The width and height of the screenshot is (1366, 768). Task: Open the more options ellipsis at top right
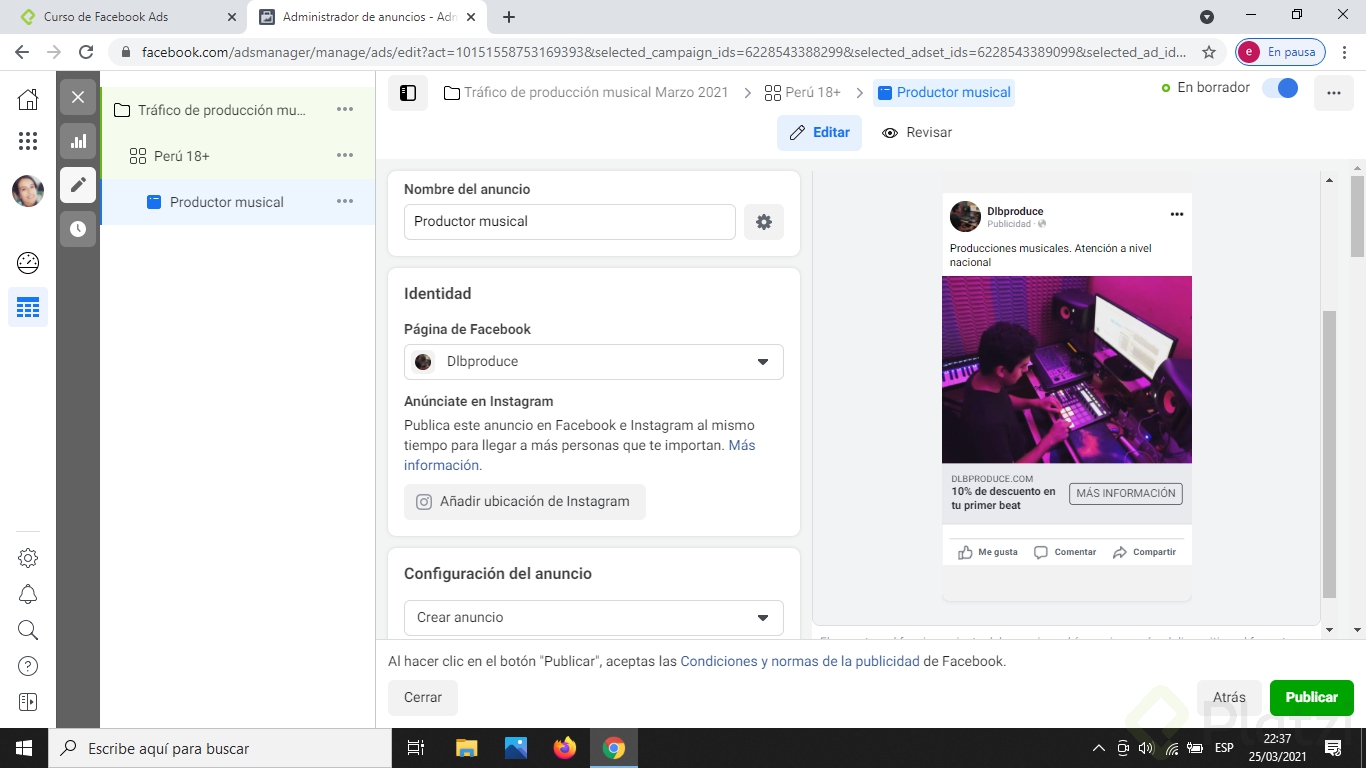[1334, 93]
